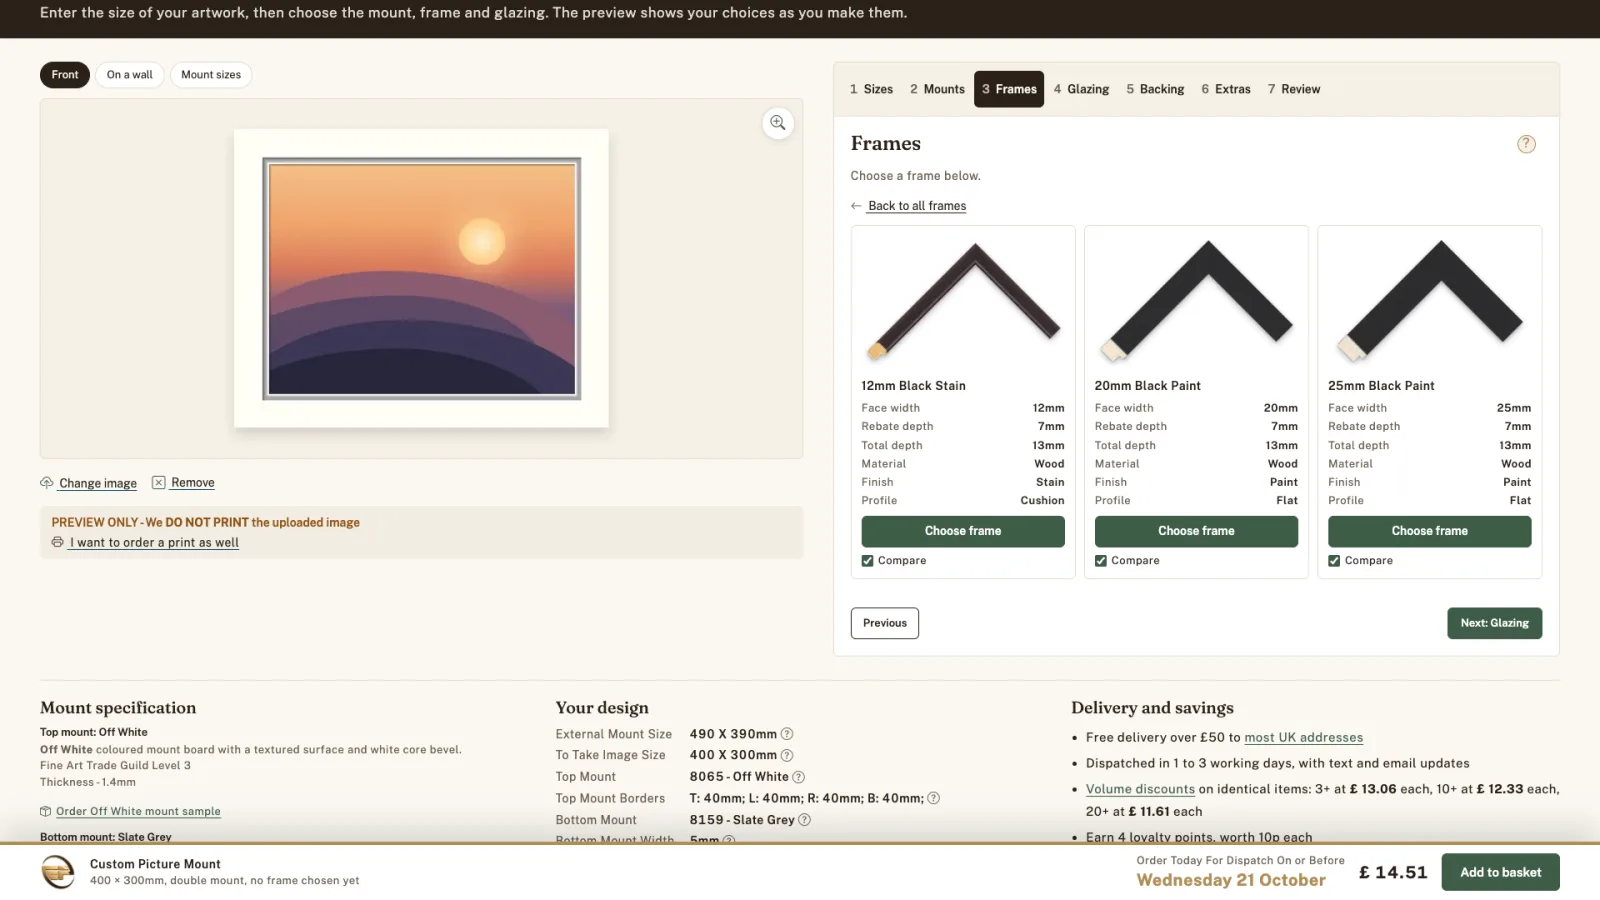1600x900 pixels.
Task: Click the 20mm Black Paint title
Action: [1148, 386]
